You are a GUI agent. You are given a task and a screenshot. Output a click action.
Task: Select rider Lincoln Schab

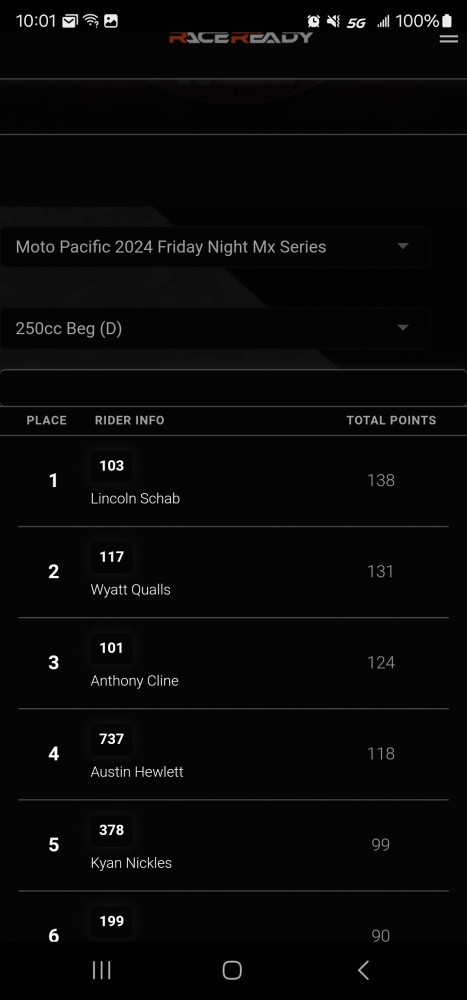point(135,499)
